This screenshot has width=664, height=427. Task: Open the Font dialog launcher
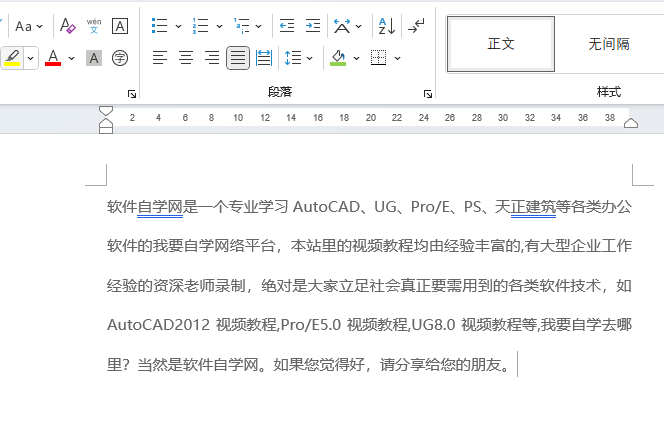tap(132, 94)
